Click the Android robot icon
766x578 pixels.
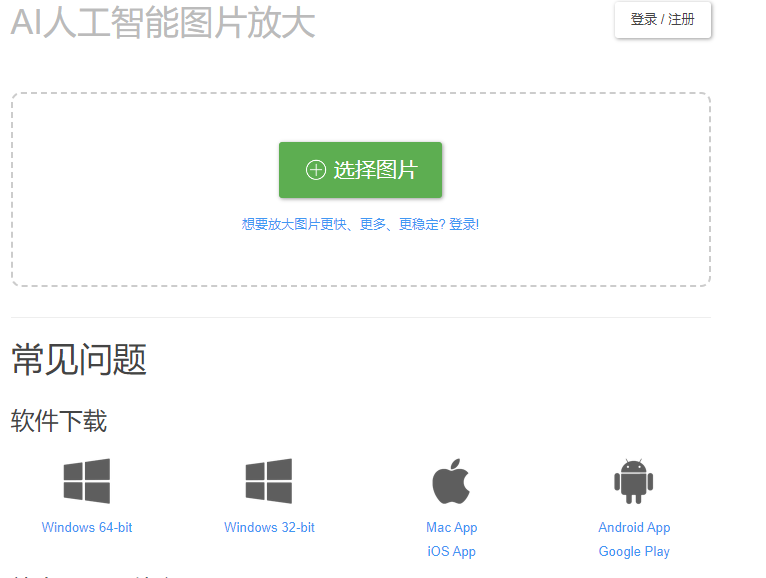[x=633, y=482]
